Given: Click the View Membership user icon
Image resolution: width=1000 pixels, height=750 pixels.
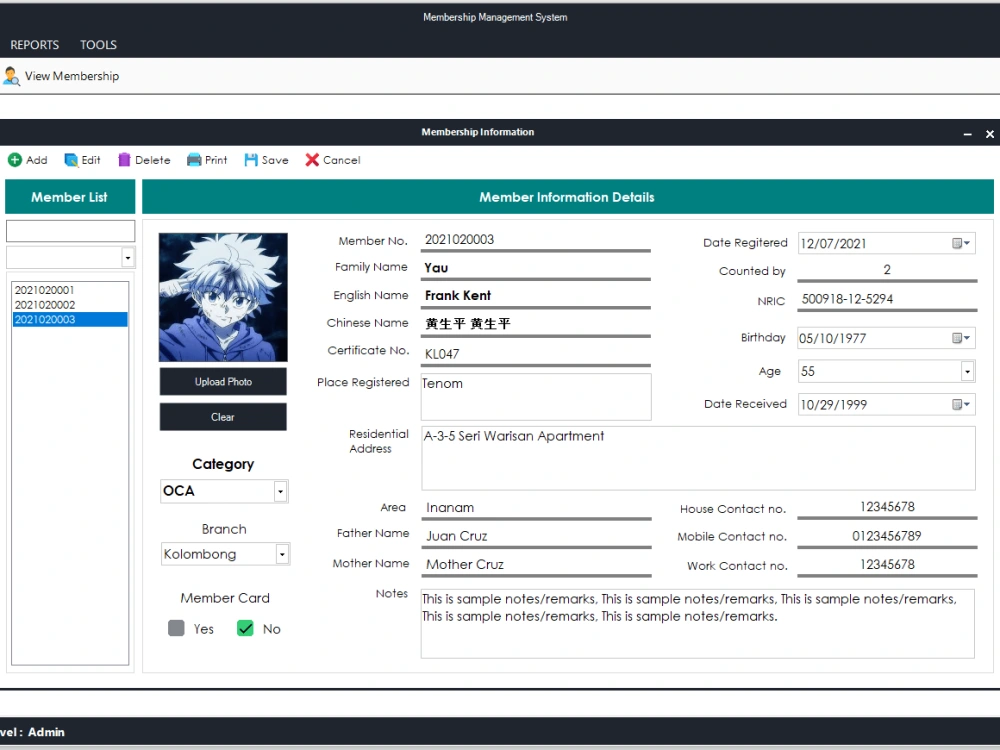Looking at the screenshot, I should pyautogui.click(x=11, y=77).
